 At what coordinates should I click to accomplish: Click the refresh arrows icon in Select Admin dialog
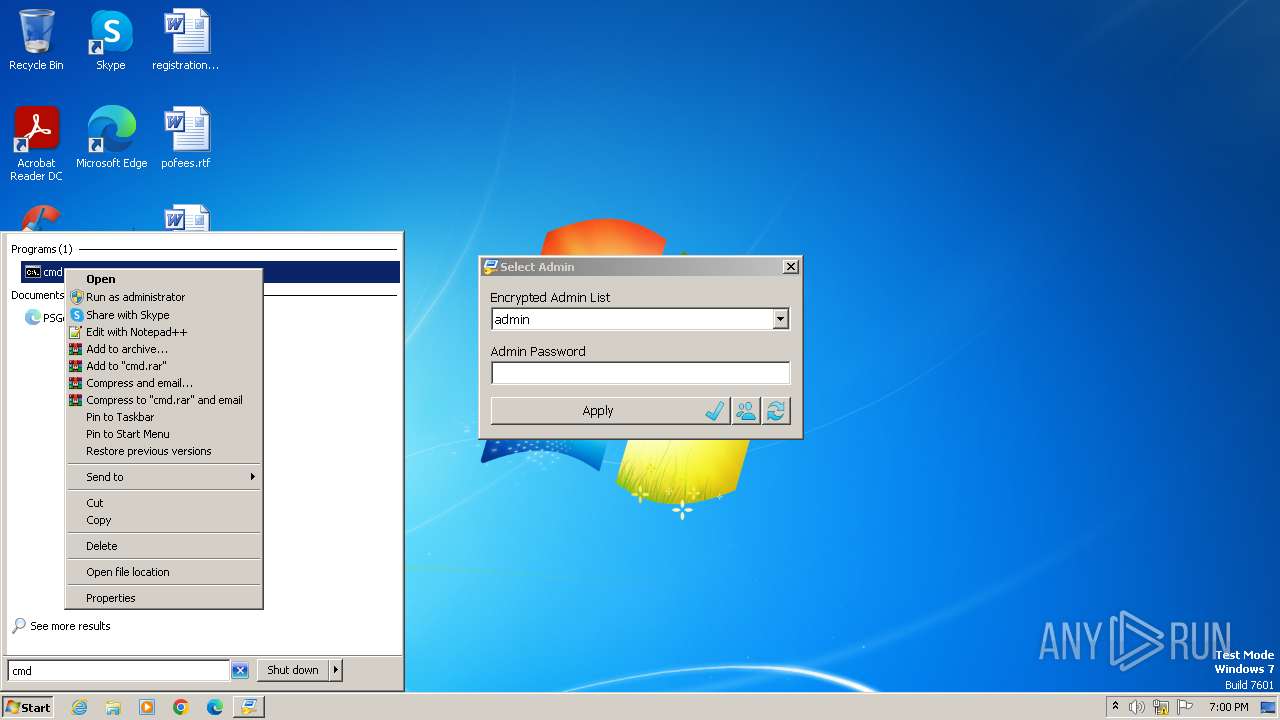pos(776,411)
